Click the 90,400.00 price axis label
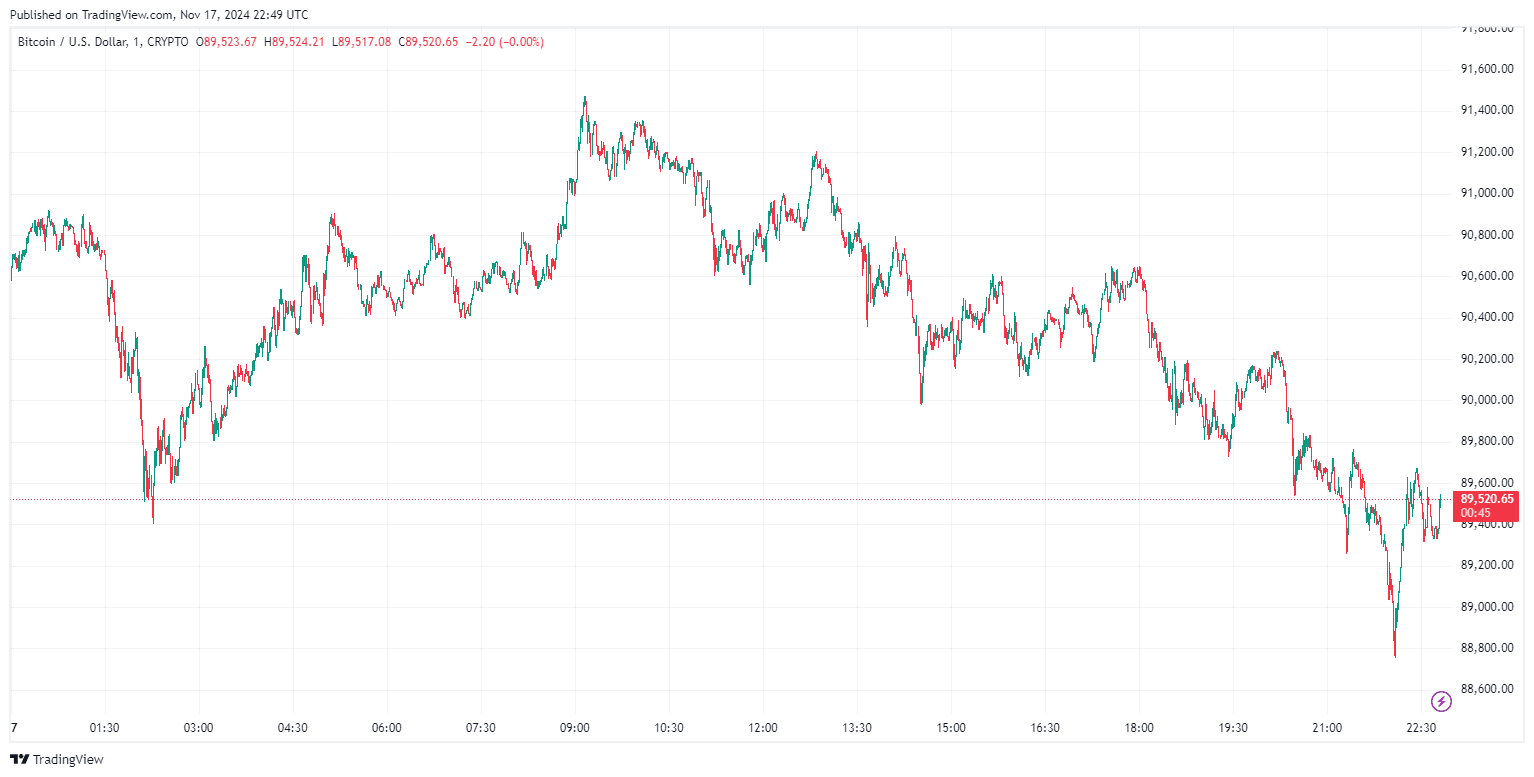 [x=1487, y=317]
